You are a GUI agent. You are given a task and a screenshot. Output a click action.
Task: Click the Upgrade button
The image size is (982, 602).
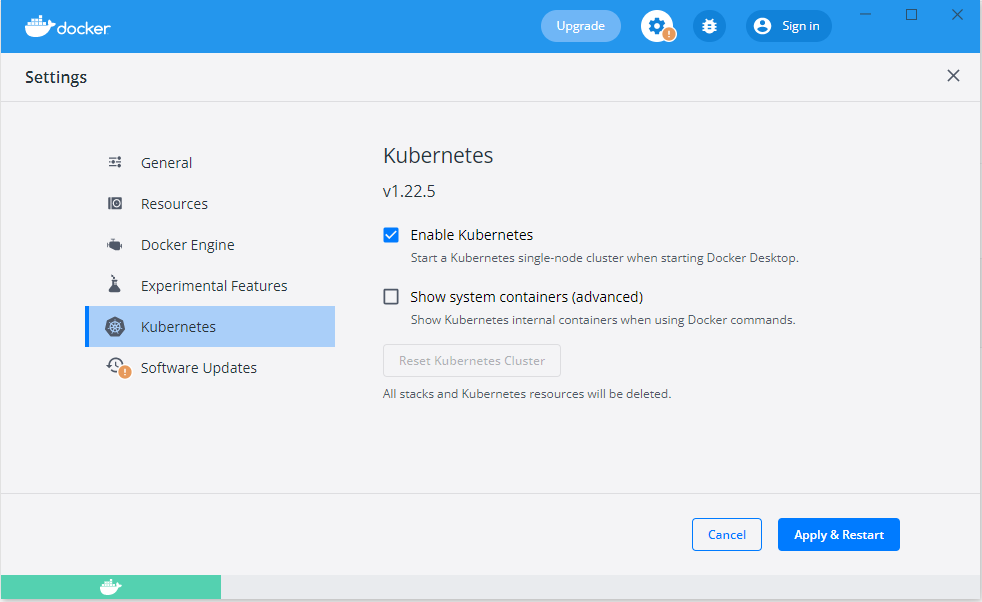581,26
